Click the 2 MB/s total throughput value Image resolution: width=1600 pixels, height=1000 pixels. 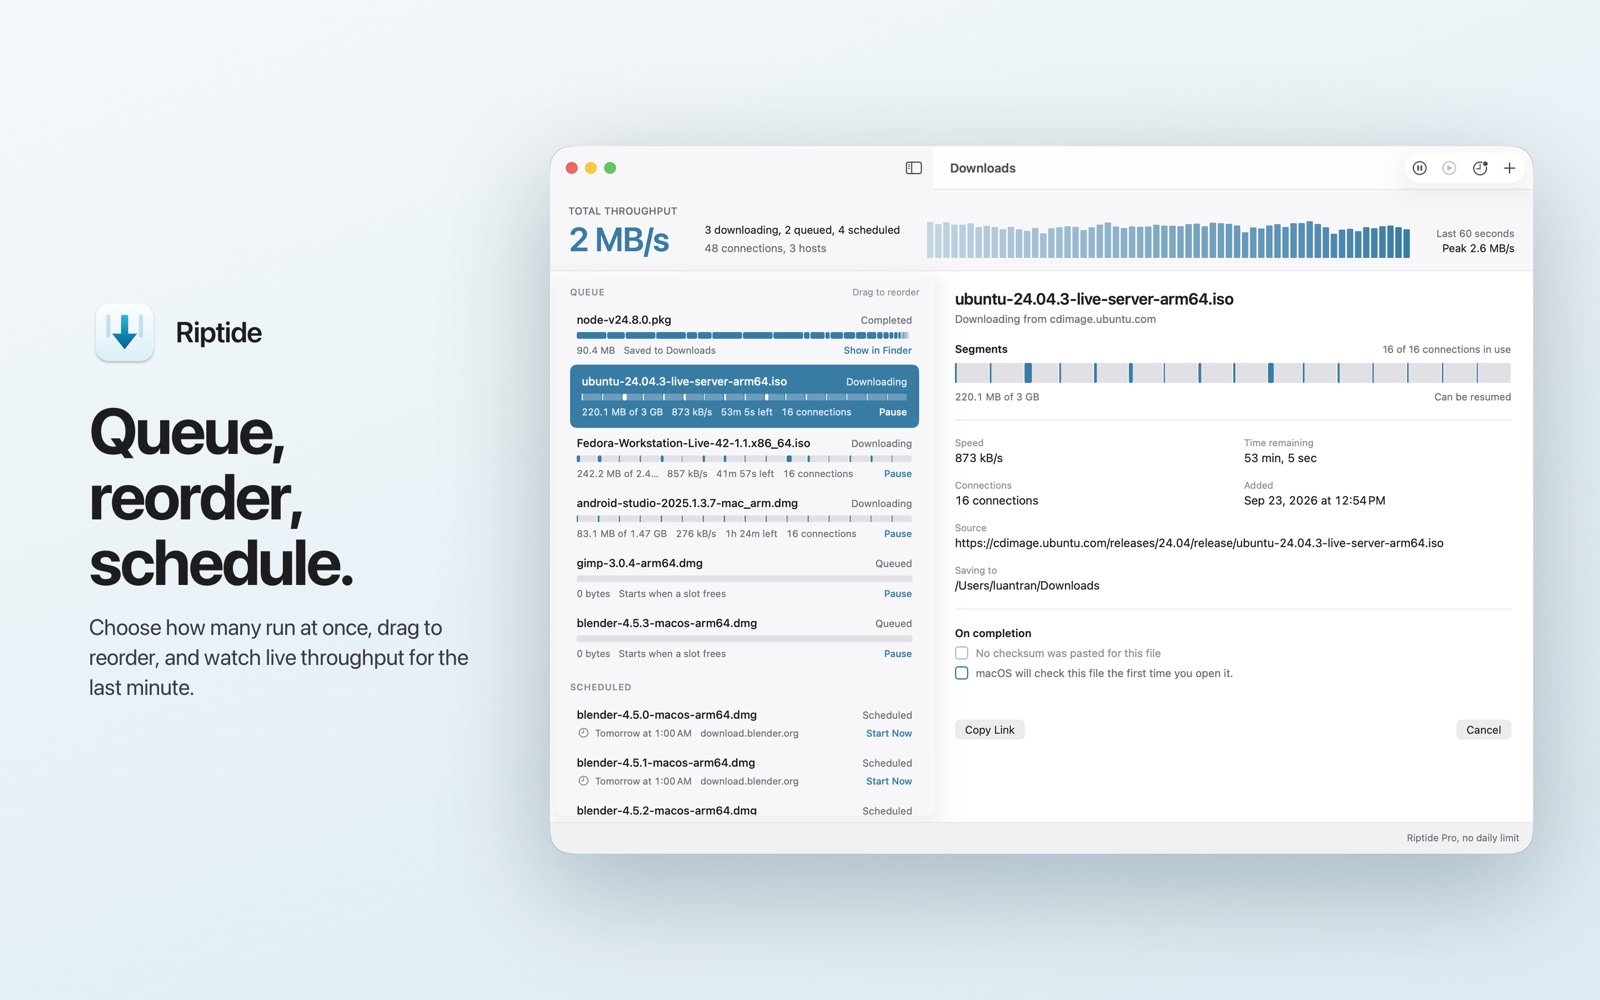point(619,240)
